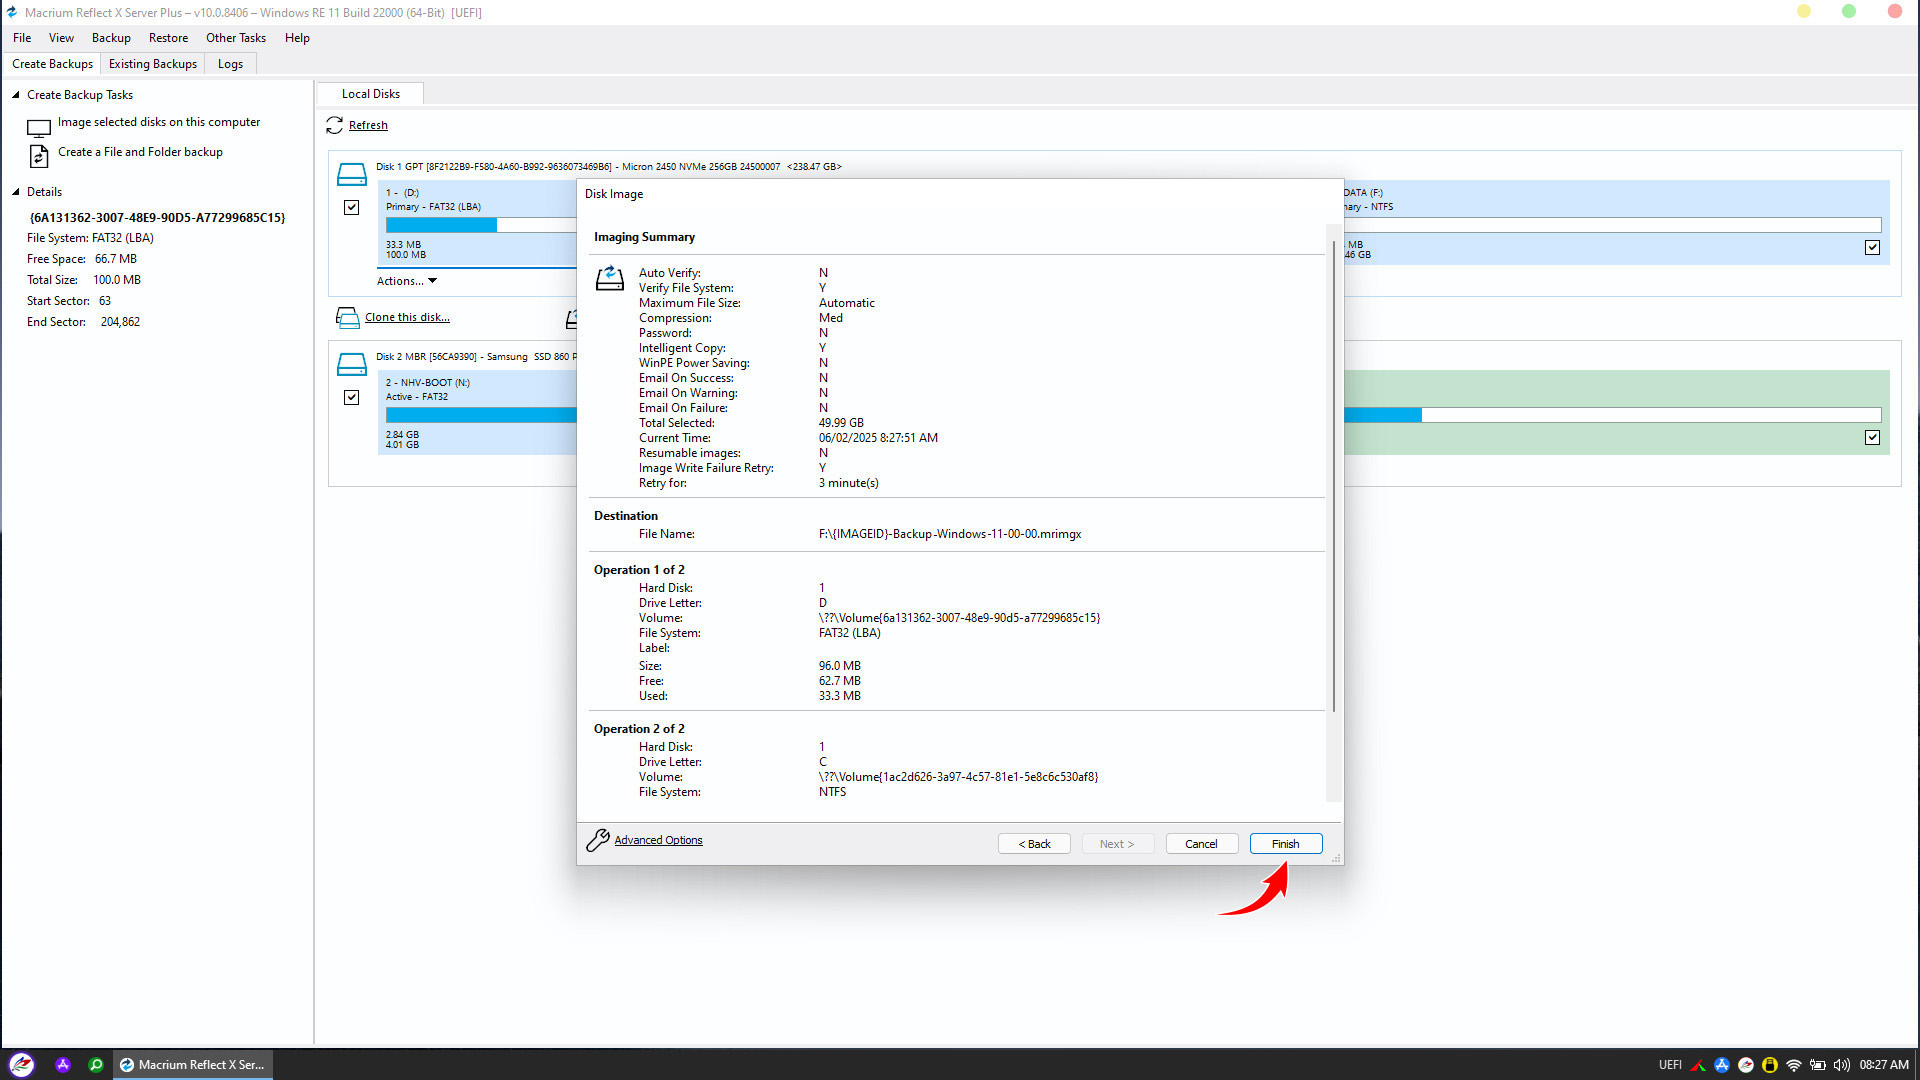Collapse the Create Backup Tasks section

(x=16, y=95)
